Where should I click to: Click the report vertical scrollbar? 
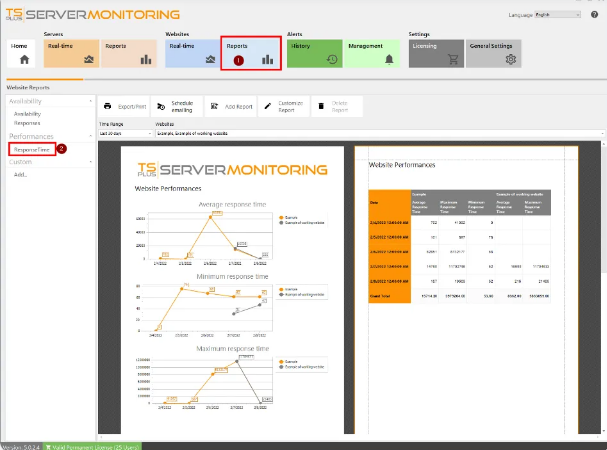pyautogui.click(x=604, y=287)
